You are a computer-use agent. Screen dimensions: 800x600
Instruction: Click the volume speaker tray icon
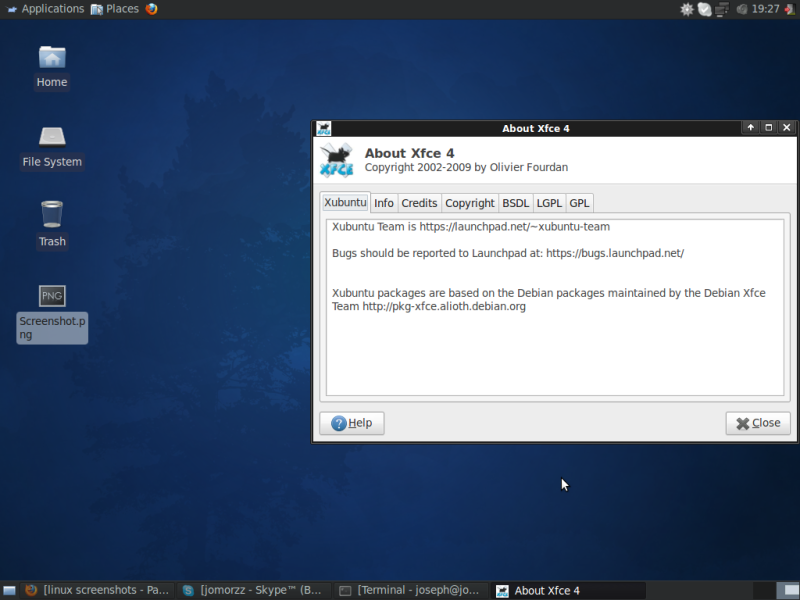pyautogui.click(x=742, y=9)
